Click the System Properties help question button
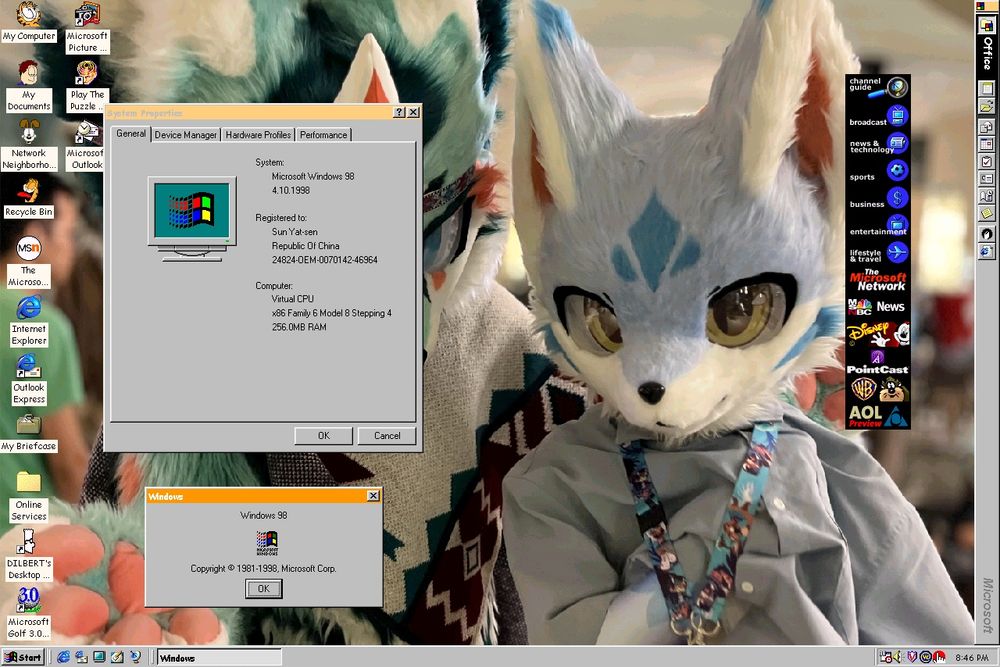 tap(399, 112)
